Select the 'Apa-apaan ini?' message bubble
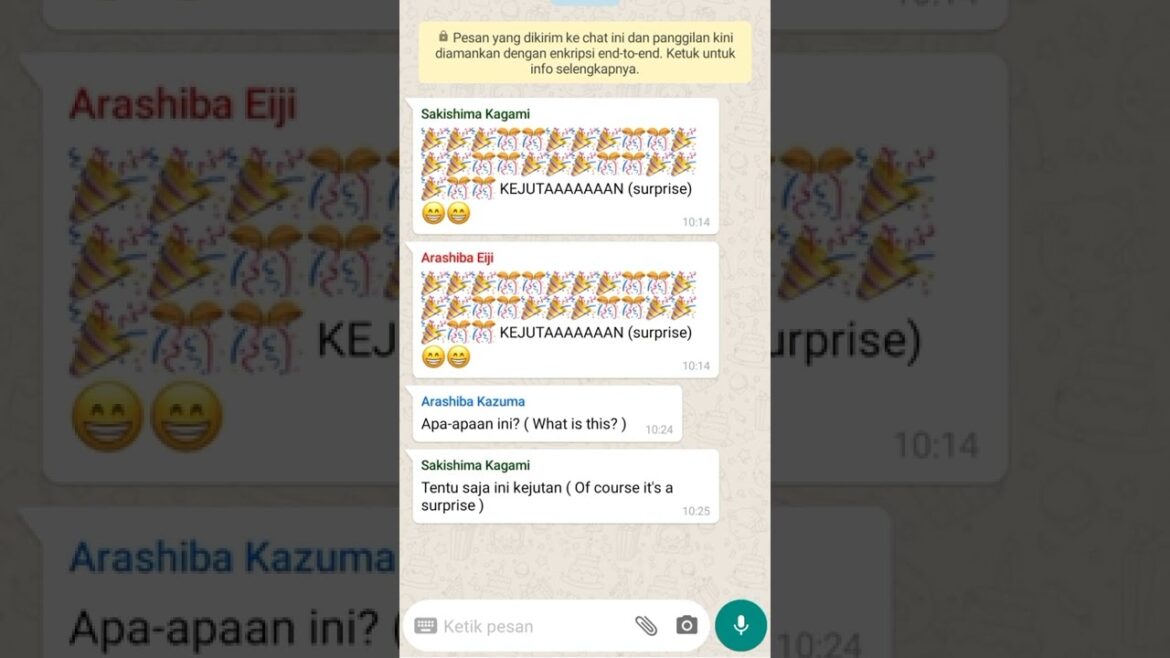This screenshot has height=658, width=1170. 547,414
